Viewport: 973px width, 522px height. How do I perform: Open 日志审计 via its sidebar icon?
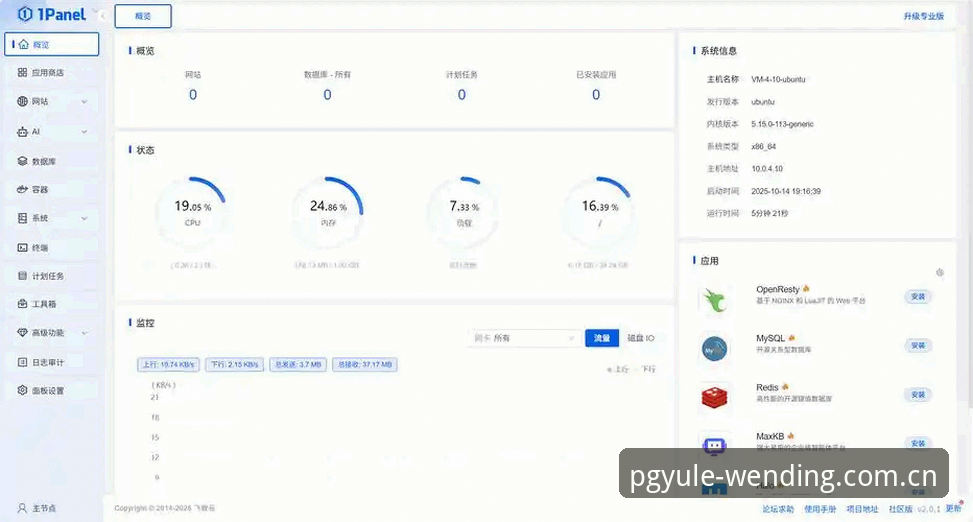click(22, 362)
